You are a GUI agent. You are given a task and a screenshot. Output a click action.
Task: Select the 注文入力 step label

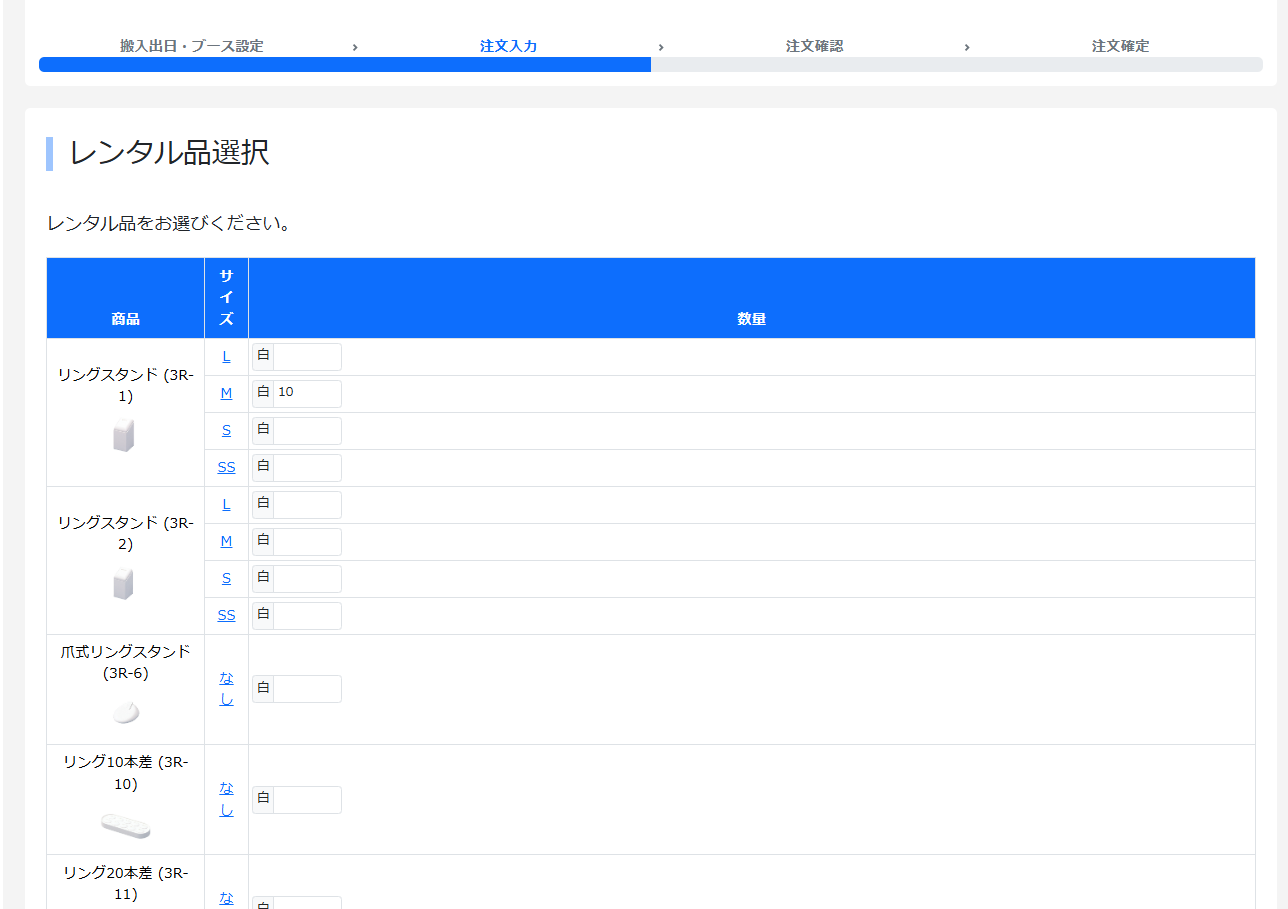pyautogui.click(x=509, y=46)
